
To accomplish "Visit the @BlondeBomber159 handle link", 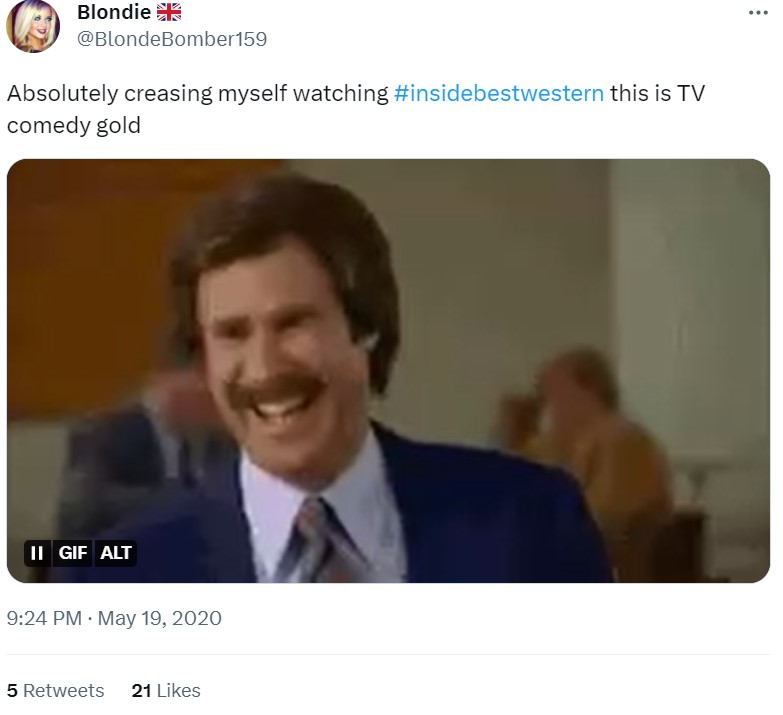I will pyautogui.click(x=172, y=39).
